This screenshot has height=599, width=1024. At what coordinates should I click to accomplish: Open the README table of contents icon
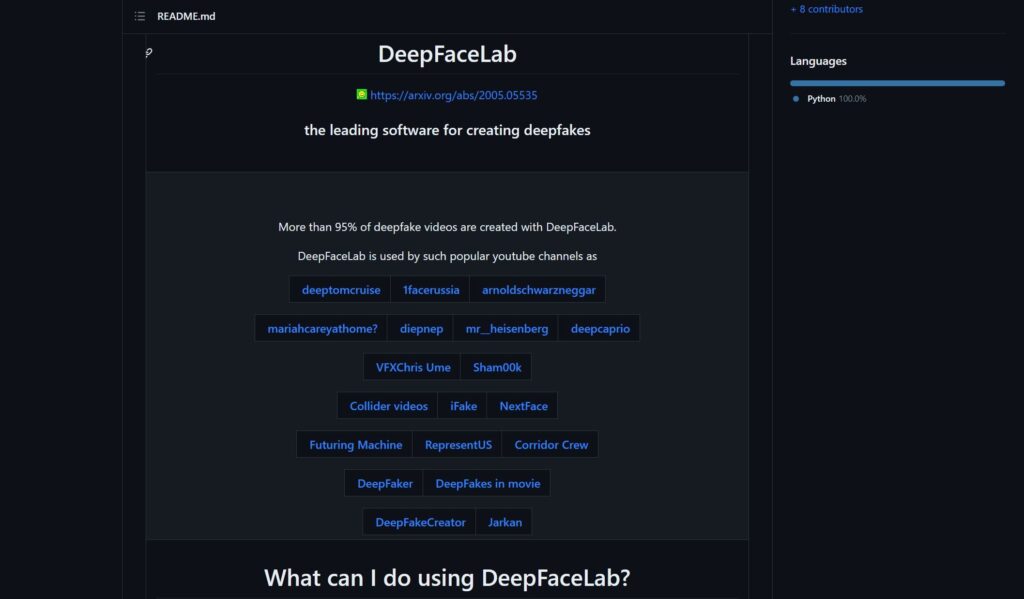140,16
